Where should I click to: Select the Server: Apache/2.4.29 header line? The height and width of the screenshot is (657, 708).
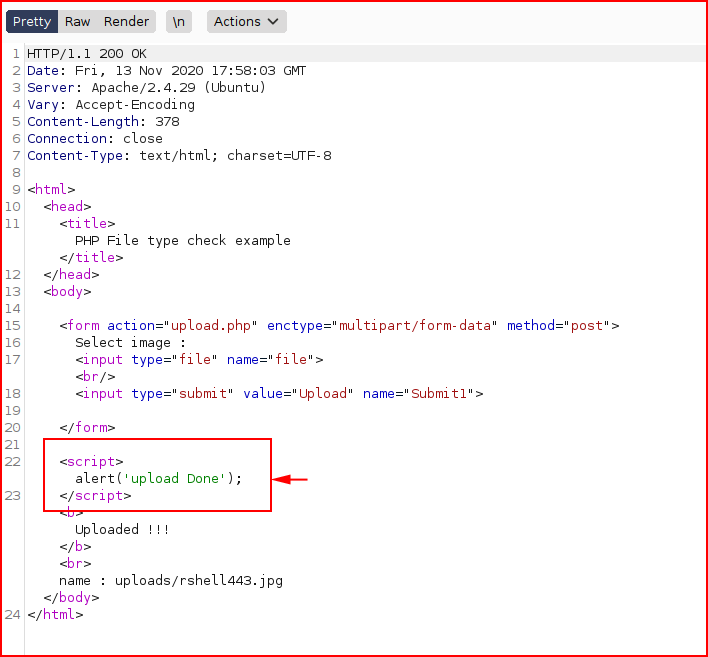pyautogui.click(x=146, y=88)
